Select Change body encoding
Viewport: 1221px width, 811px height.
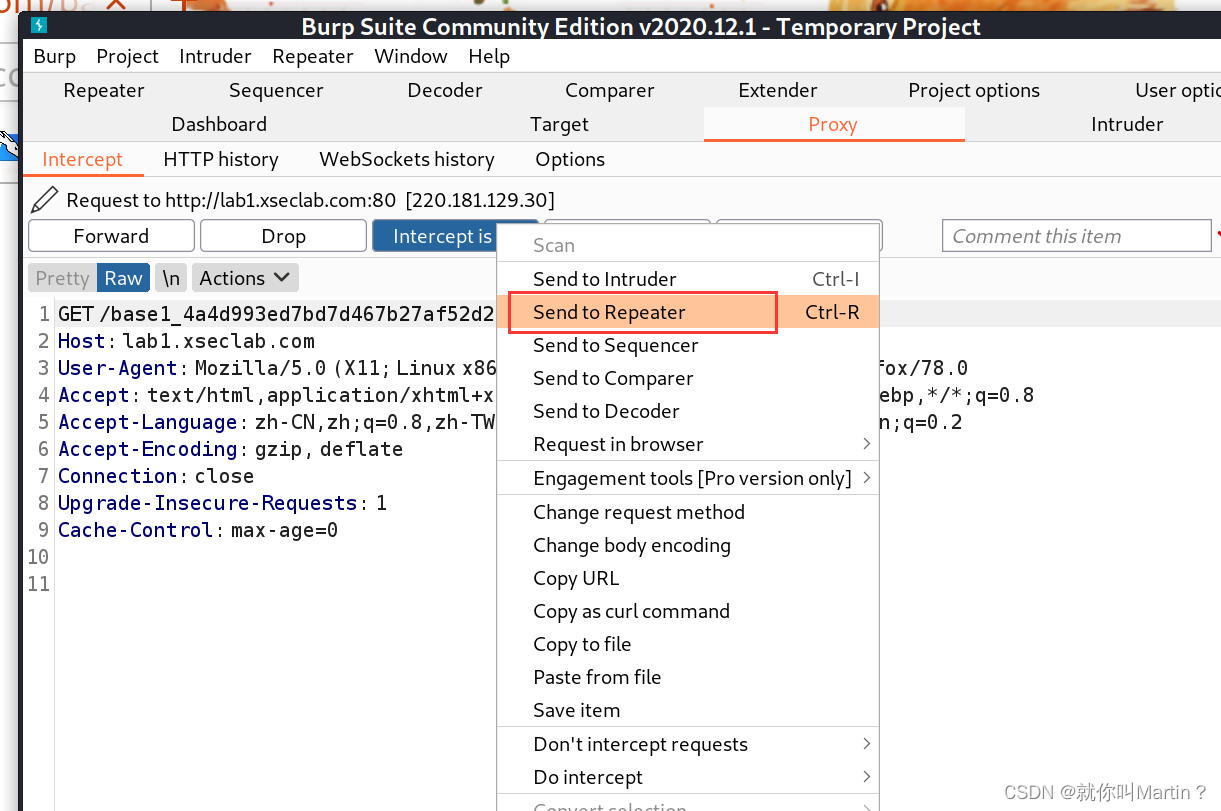(x=688, y=545)
